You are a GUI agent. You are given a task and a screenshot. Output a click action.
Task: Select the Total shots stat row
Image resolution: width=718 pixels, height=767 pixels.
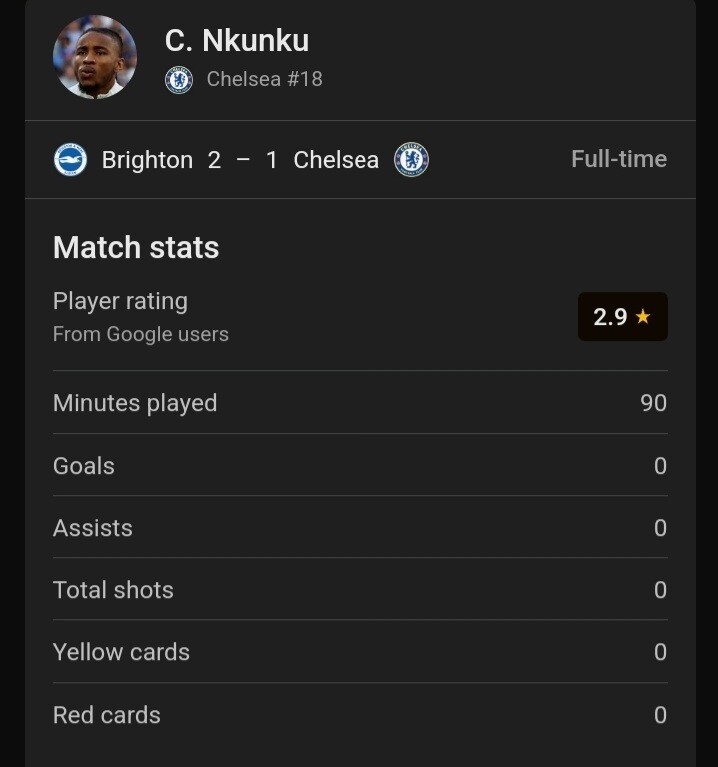[x=359, y=590]
